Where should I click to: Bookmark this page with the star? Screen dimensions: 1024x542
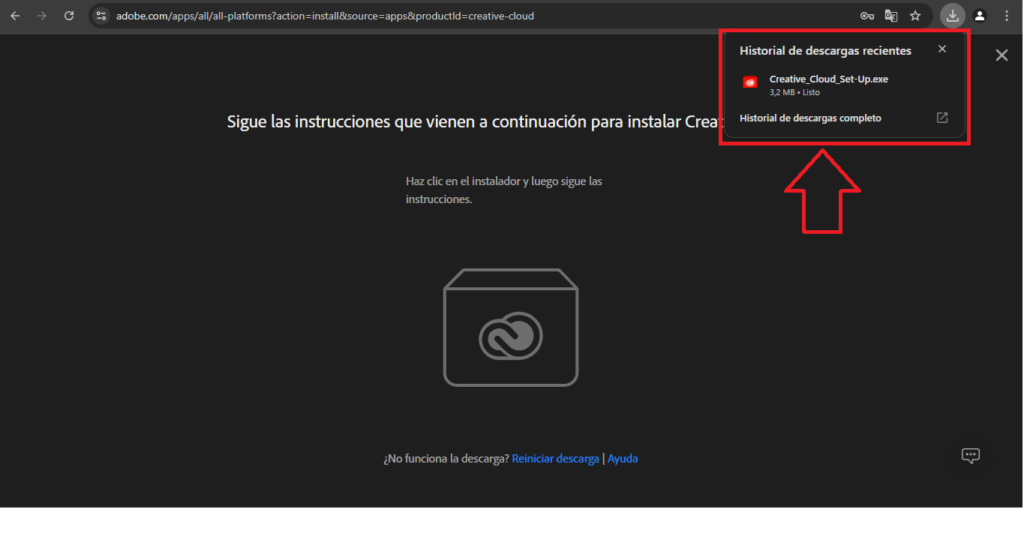(915, 16)
